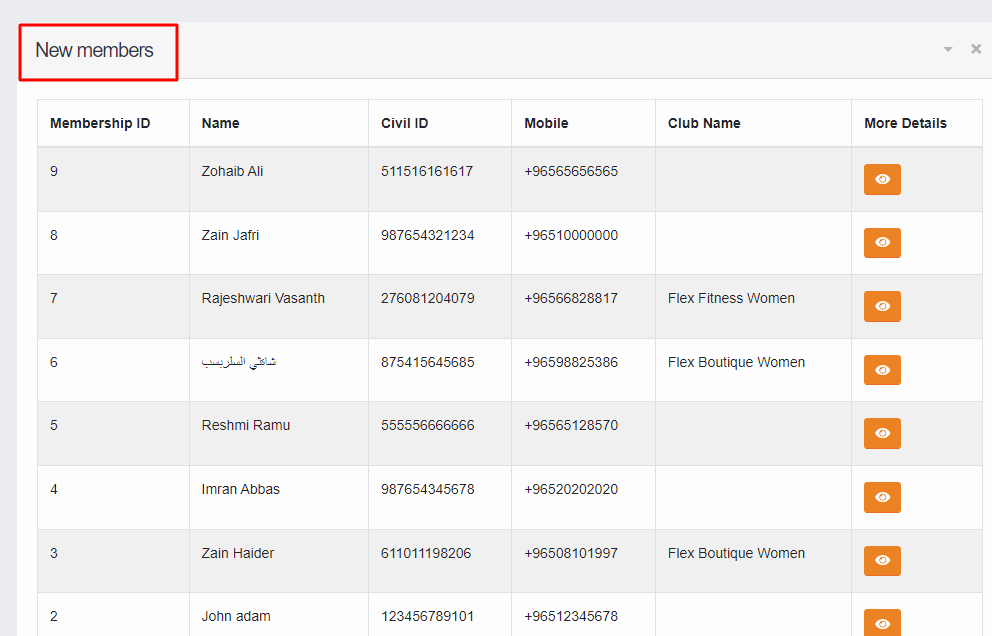Click the Membership ID column header
992x636 pixels.
98,122
